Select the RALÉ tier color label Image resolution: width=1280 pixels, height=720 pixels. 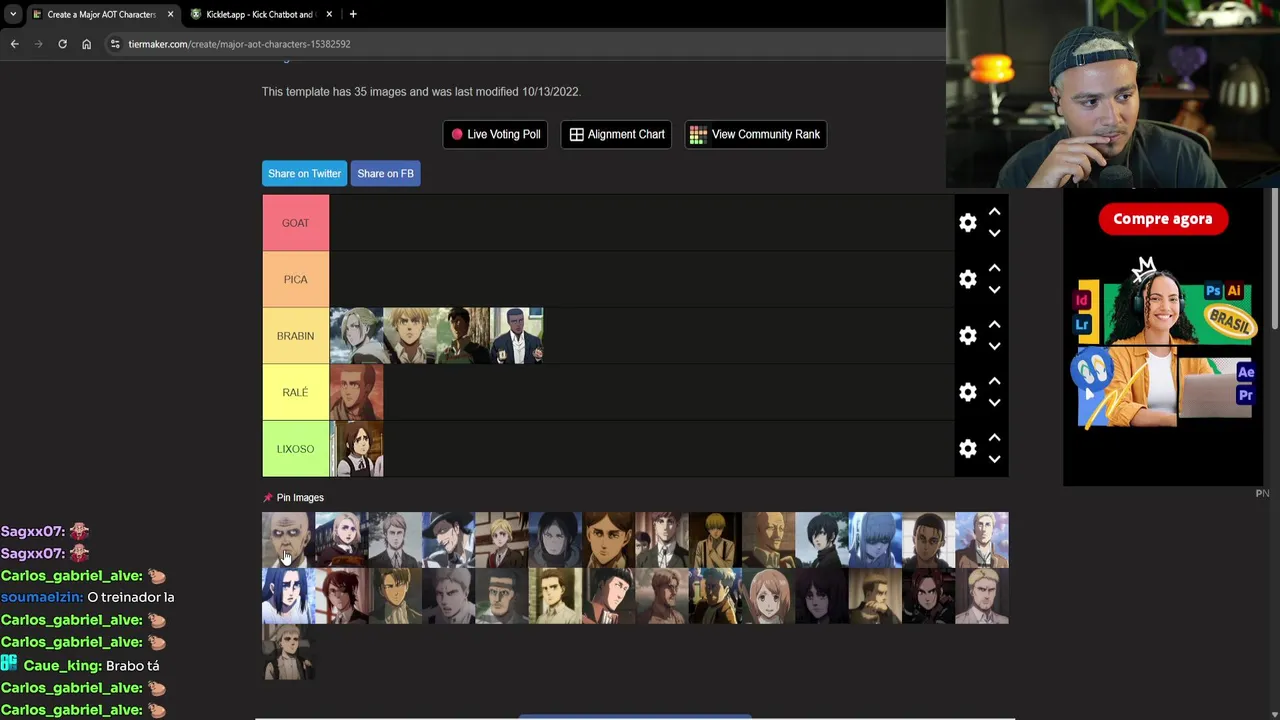click(x=295, y=392)
